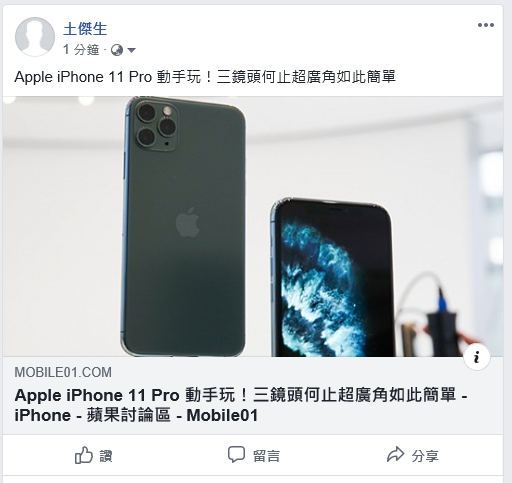Click the globe public privacy icon
The image size is (512, 483).
[x=117, y=50]
